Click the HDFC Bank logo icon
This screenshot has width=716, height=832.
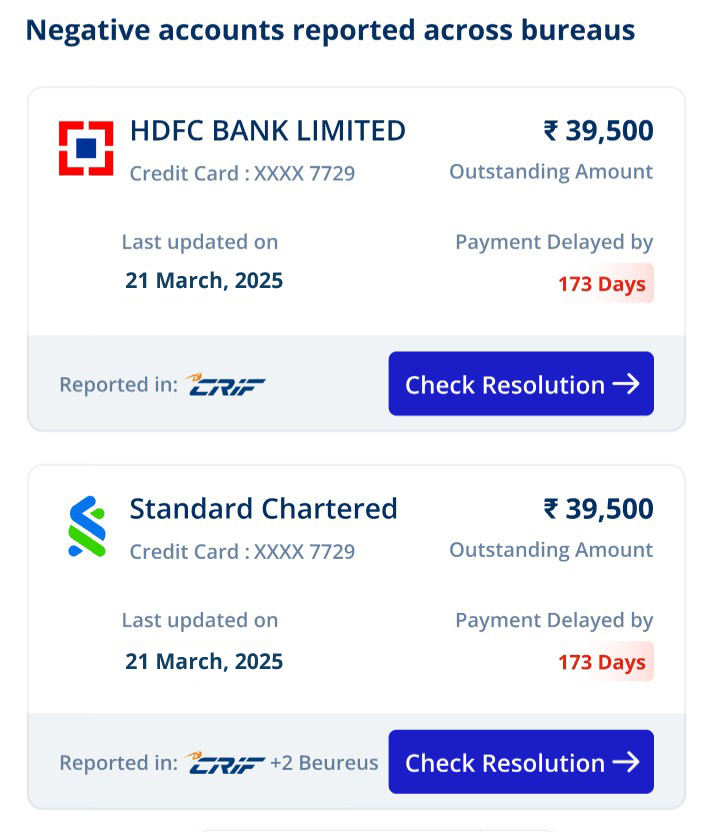pyautogui.click(x=86, y=148)
